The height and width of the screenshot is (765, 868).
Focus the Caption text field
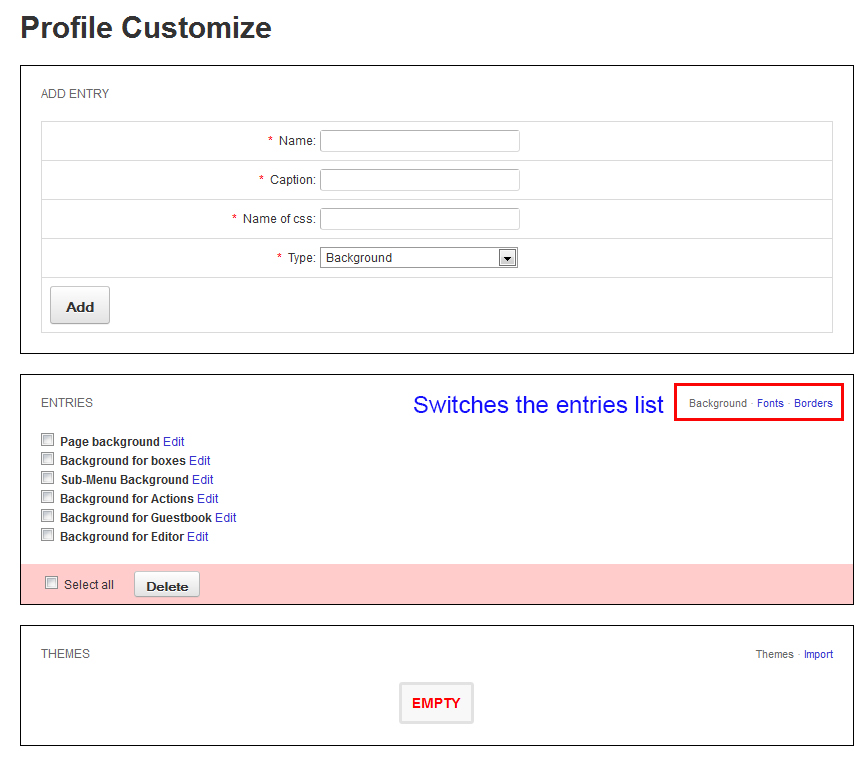419,180
